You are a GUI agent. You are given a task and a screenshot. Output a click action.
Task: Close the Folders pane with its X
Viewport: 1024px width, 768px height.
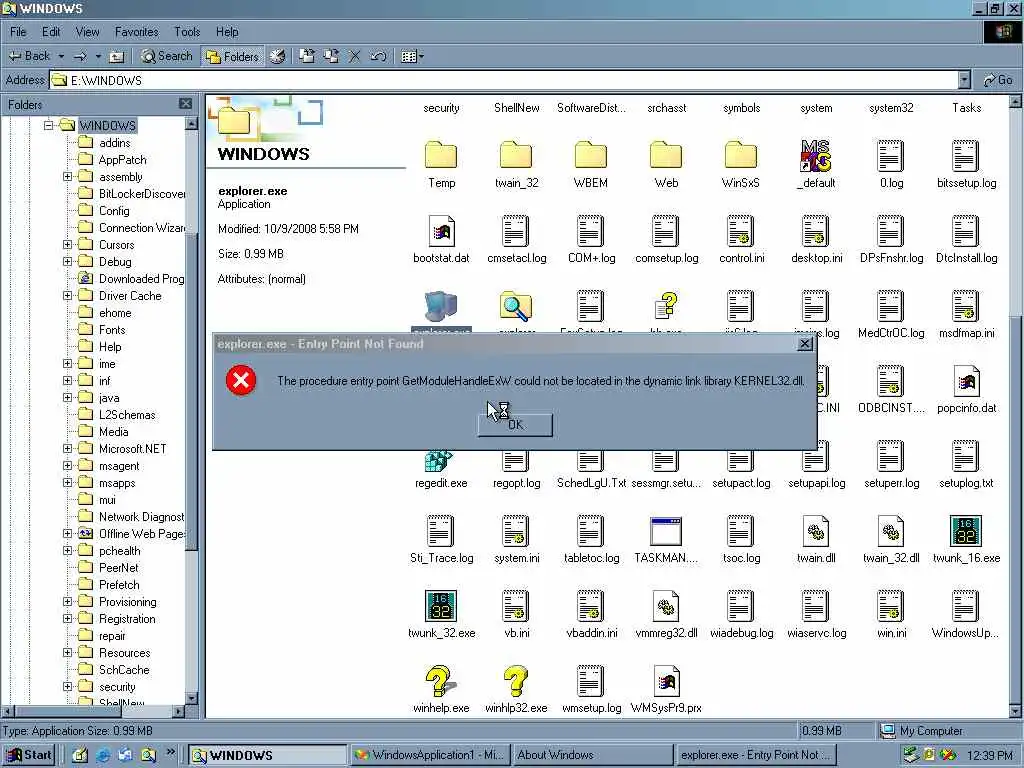click(185, 104)
